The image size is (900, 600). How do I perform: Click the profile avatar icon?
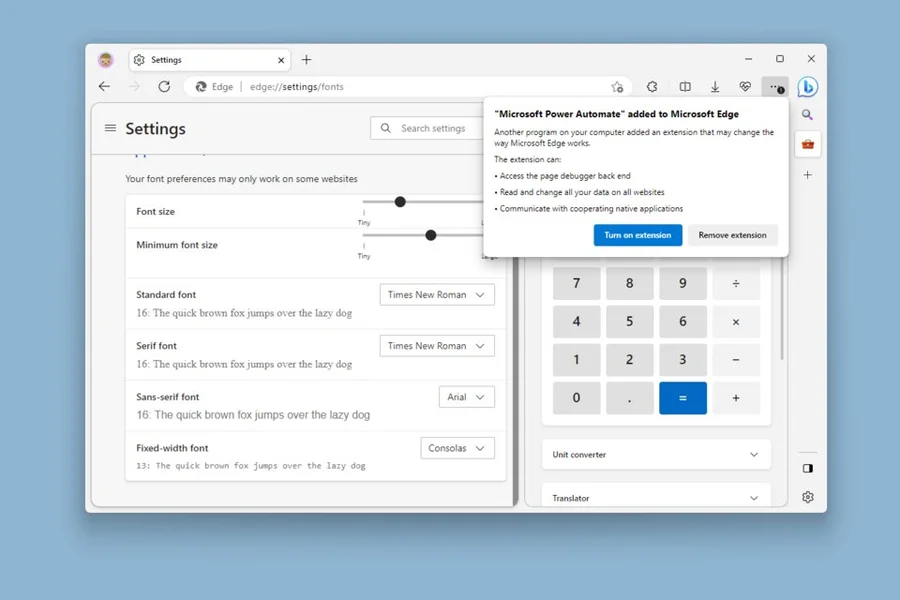click(x=106, y=60)
